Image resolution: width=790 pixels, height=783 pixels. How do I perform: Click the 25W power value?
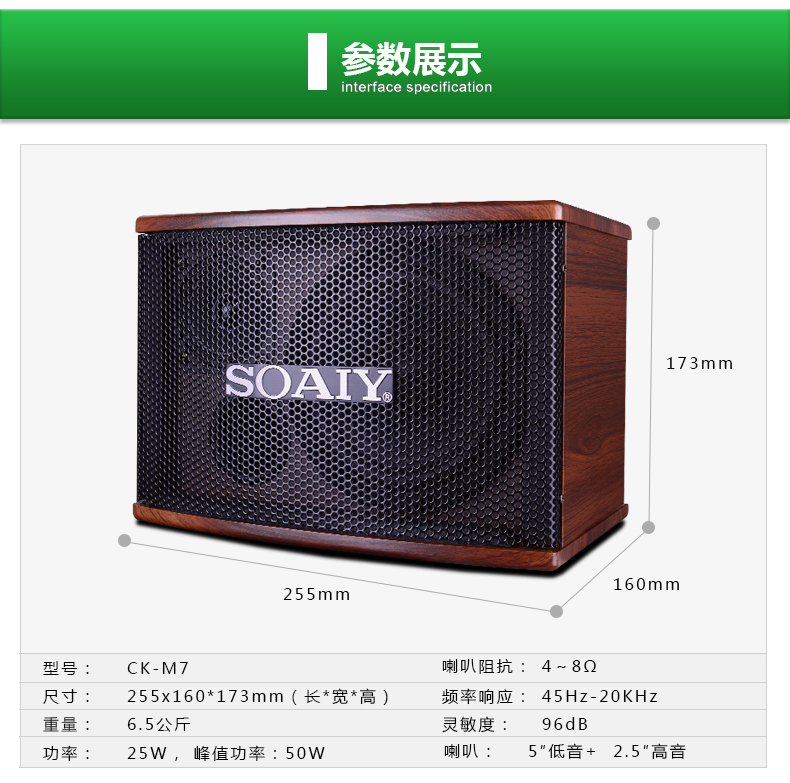point(147,753)
